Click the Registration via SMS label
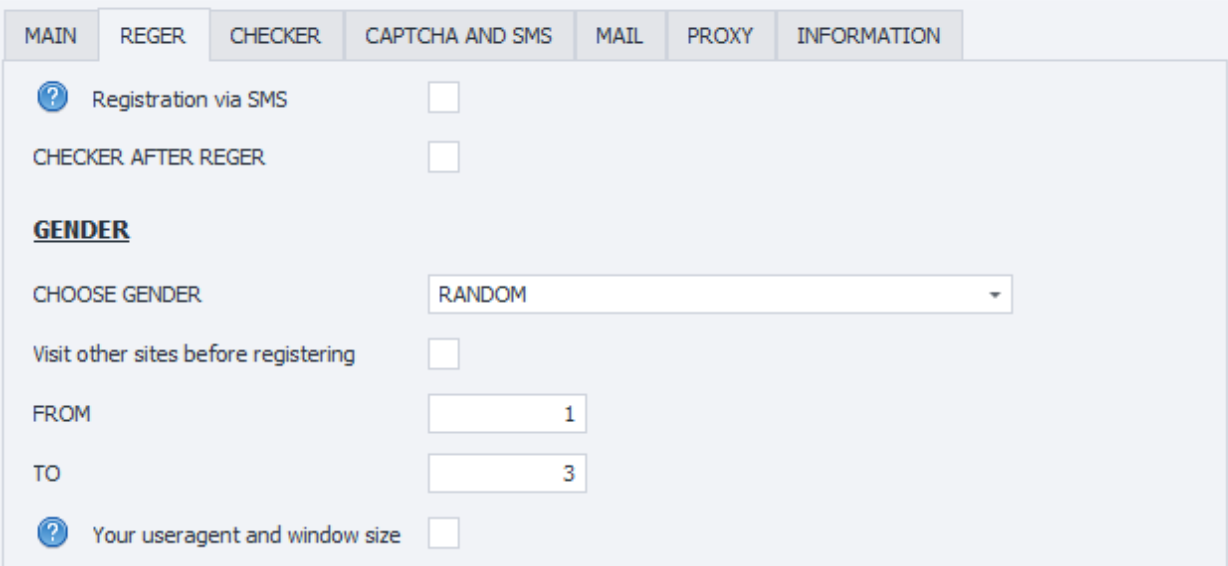Viewport: 1228px width, 566px height. 190,99
